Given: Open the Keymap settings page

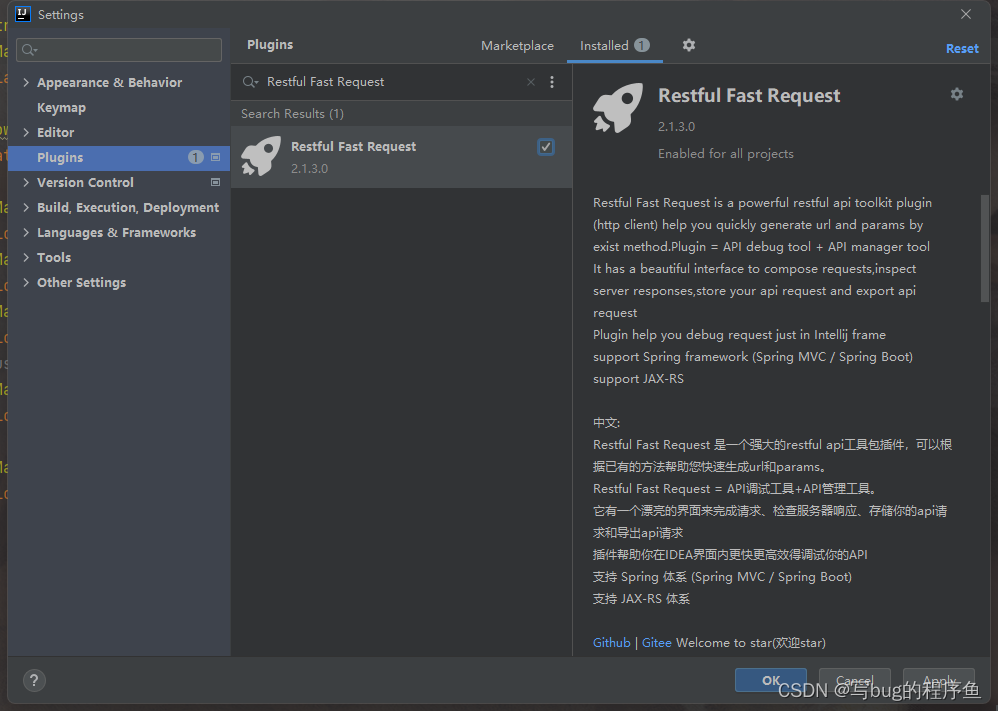Looking at the screenshot, I should pyautogui.click(x=61, y=108).
